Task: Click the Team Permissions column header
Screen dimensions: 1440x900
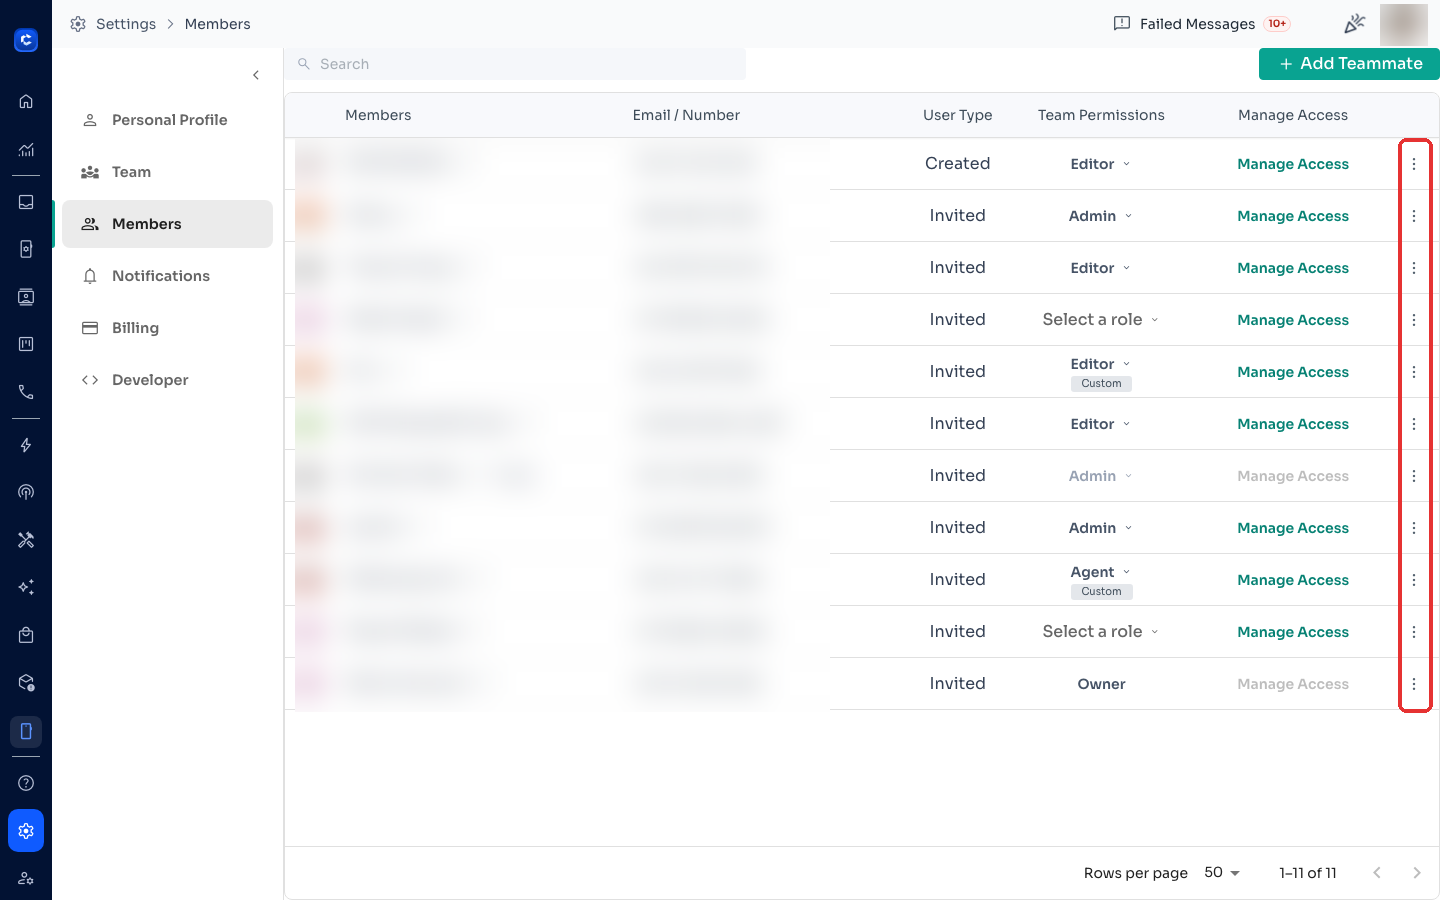Action: click(x=1101, y=115)
